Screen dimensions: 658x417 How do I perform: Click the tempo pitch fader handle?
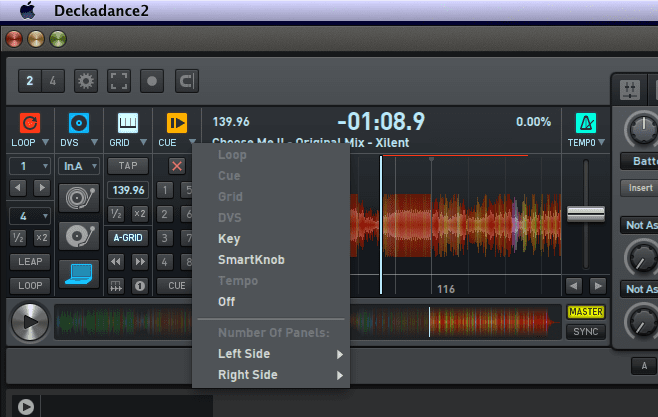[x=585, y=214]
